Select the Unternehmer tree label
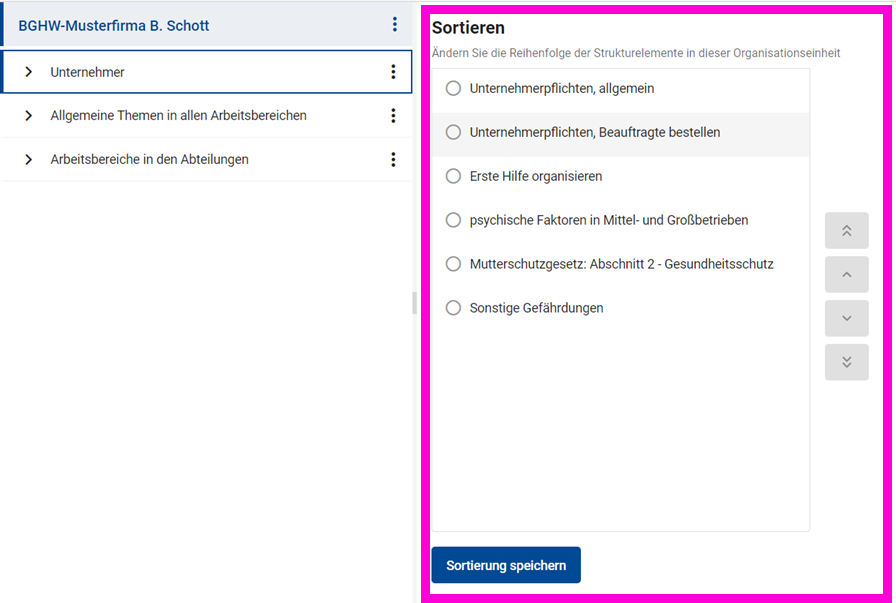Image resolution: width=896 pixels, height=603 pixels. coord(88,72)
